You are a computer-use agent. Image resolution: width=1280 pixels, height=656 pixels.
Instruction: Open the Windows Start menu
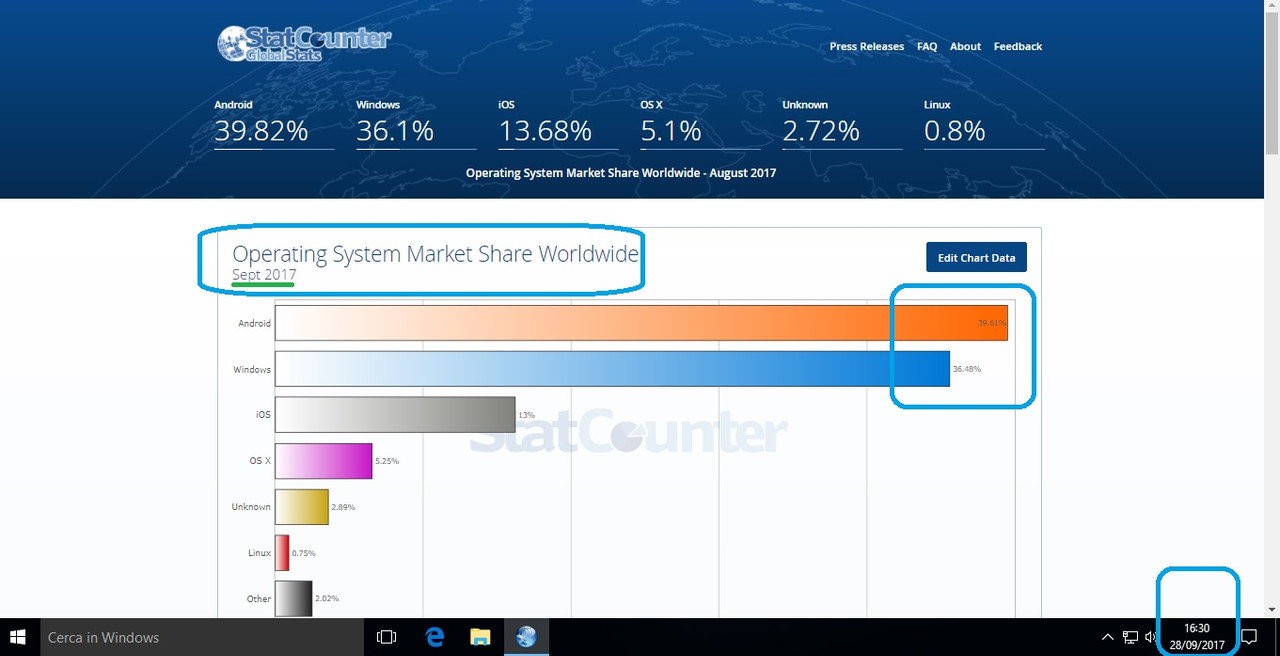pyautogui.click(x=18, y=637)
